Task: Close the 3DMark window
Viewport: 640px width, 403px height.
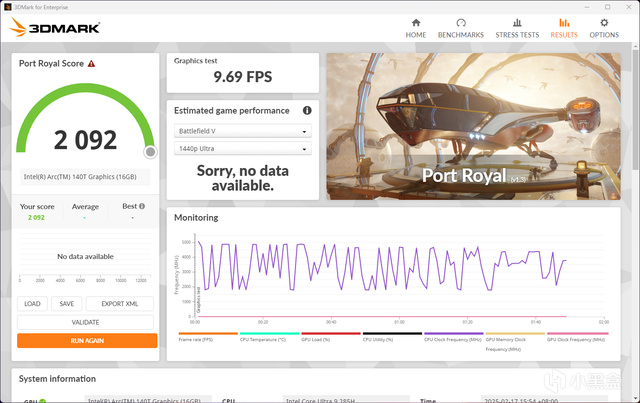Action: tap(629, 7)
